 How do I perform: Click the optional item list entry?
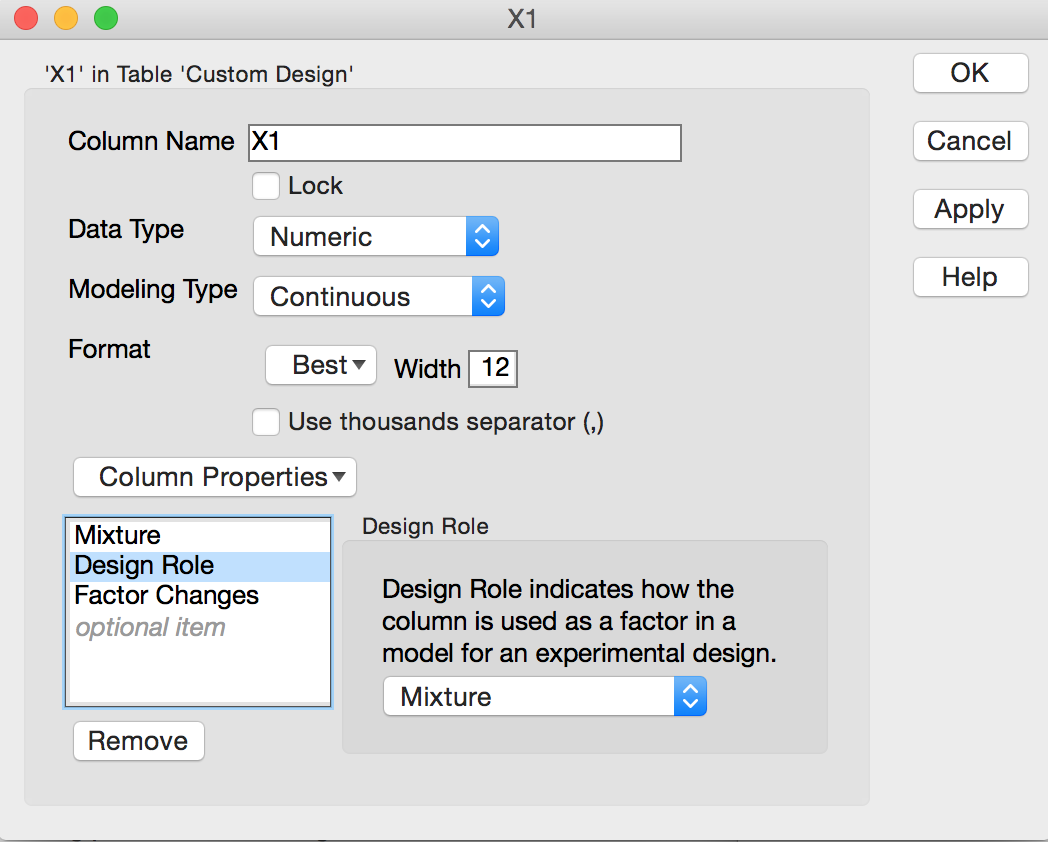point(150,627)
